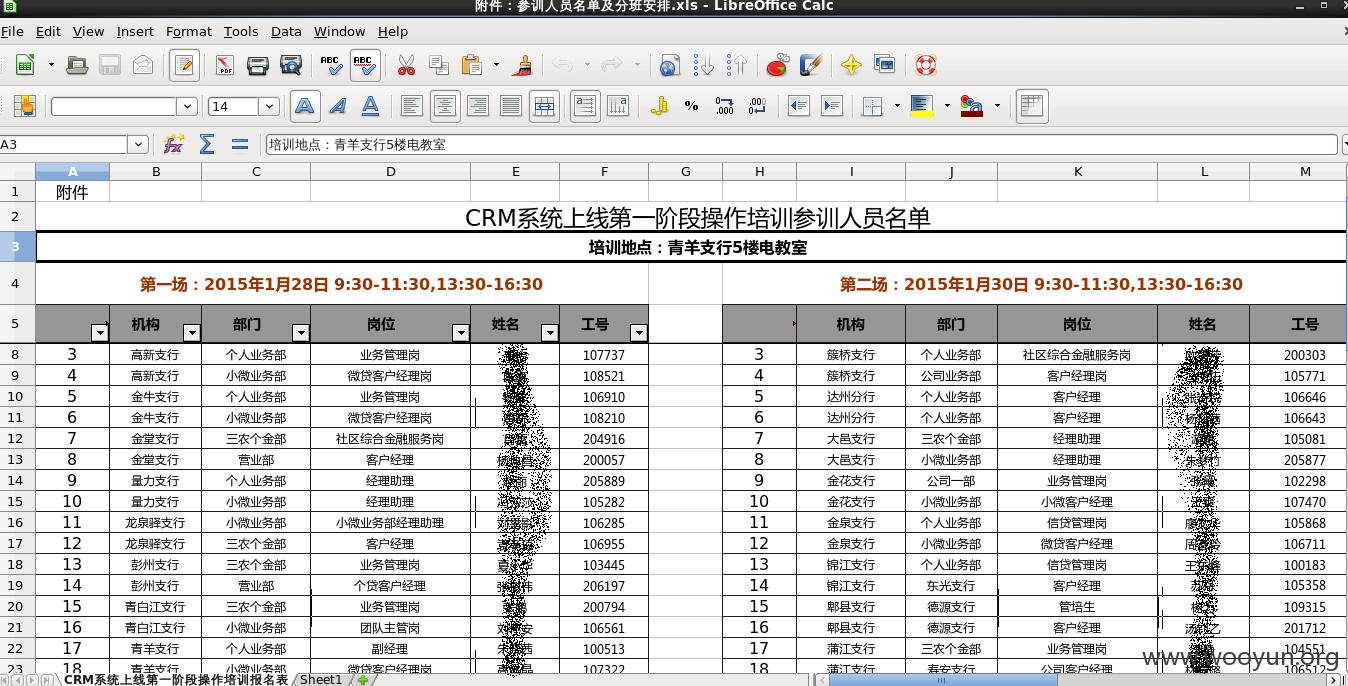
Task: Click the Print file directly icon
Action: [257, 66]
